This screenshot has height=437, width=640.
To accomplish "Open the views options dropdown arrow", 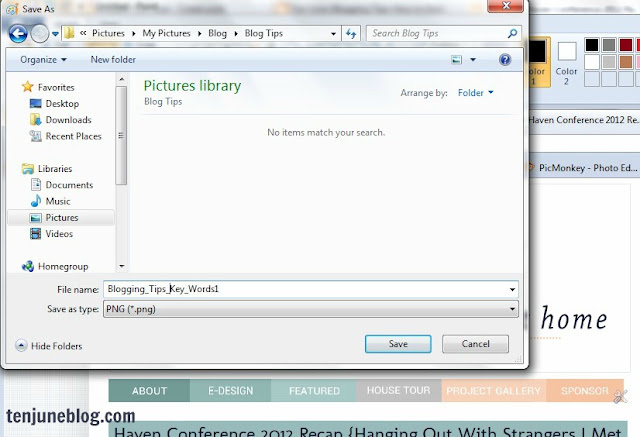I will click(x=473, y=60).
